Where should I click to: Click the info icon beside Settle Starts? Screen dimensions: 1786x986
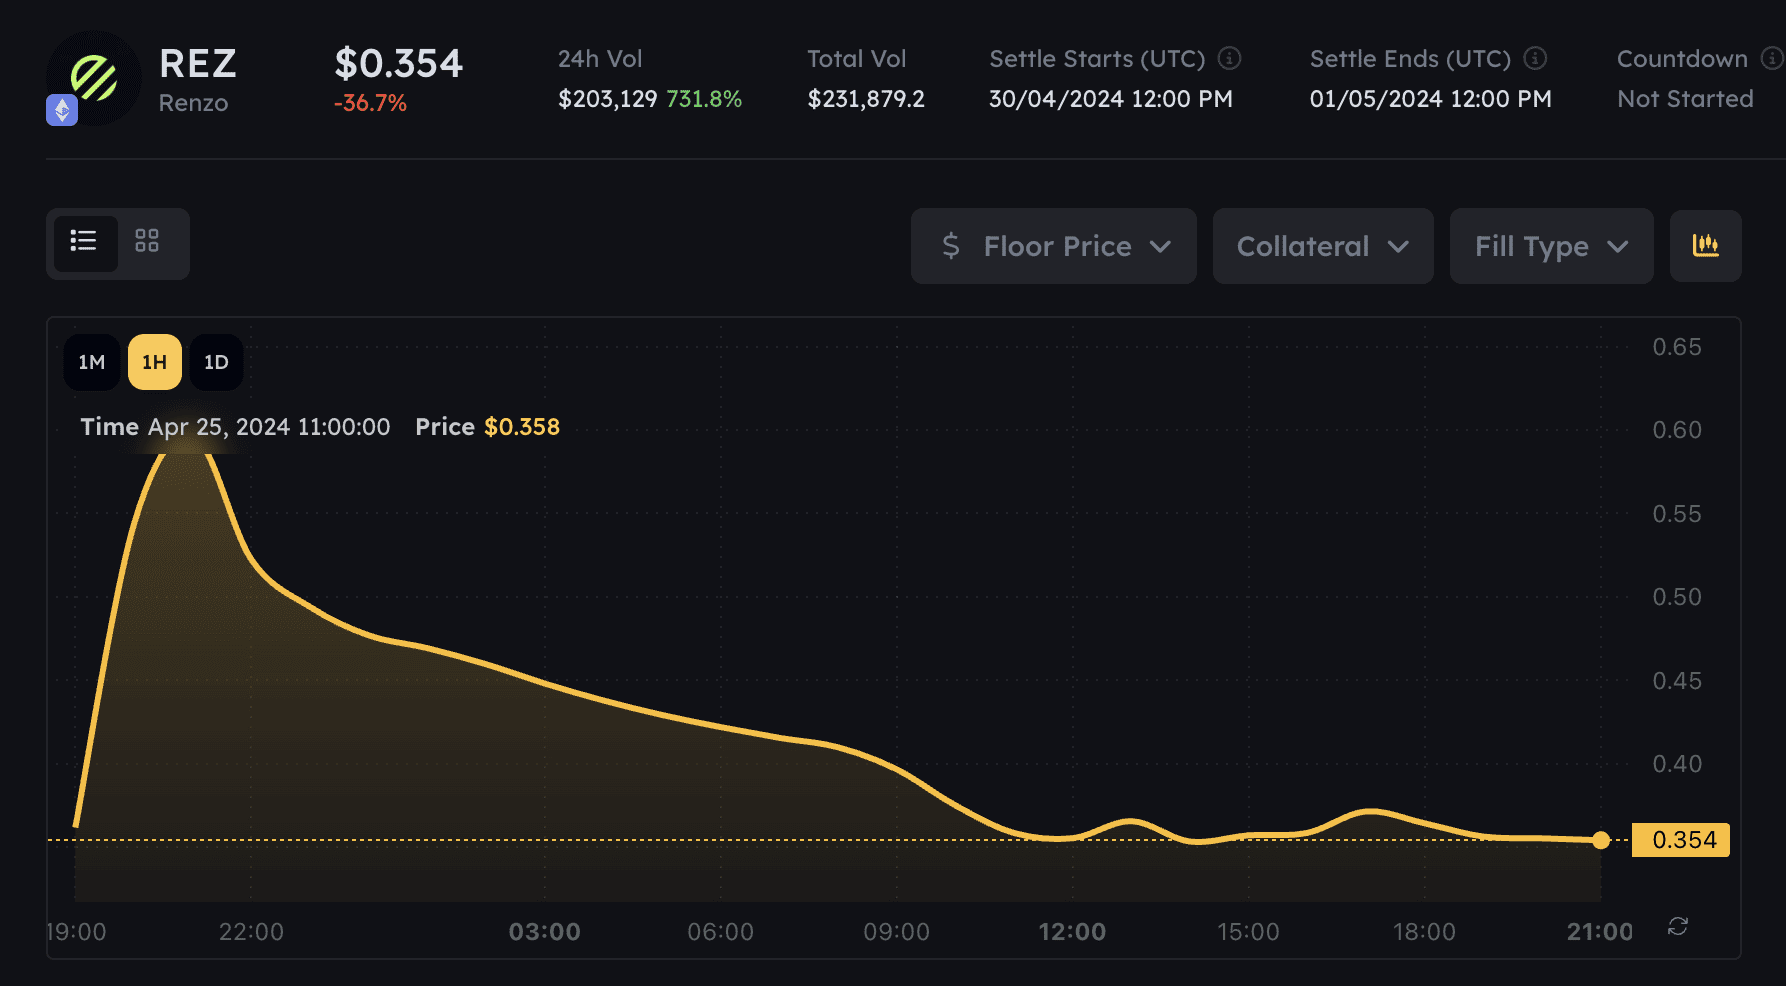coord(1228,59)
